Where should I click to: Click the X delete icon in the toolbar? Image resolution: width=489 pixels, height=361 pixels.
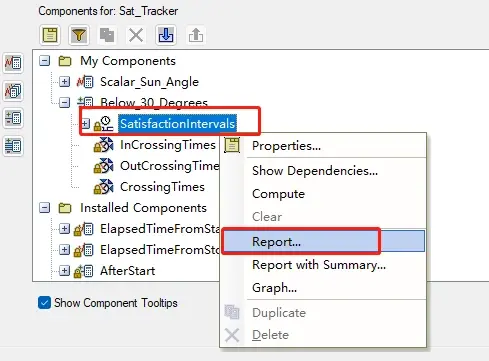(x=136, y=35)
